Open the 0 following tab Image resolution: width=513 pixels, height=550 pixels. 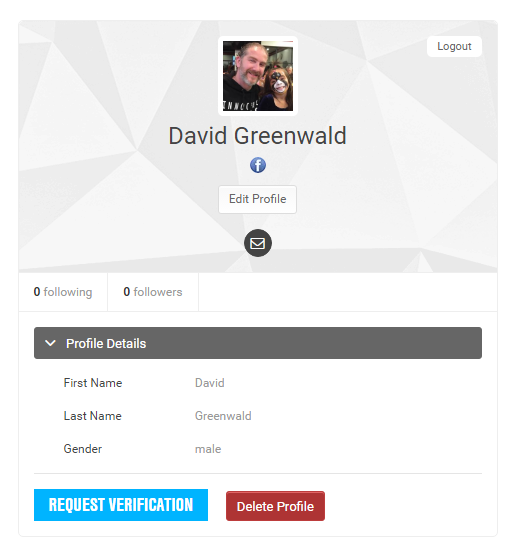[63, 292]
